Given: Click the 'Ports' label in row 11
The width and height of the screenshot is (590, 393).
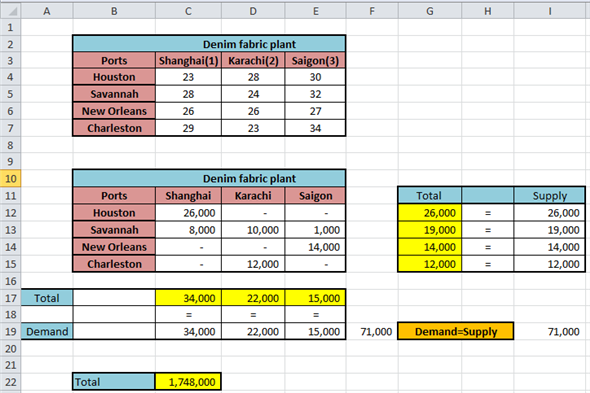Looking at the screenshot, I should pos(114,196).
